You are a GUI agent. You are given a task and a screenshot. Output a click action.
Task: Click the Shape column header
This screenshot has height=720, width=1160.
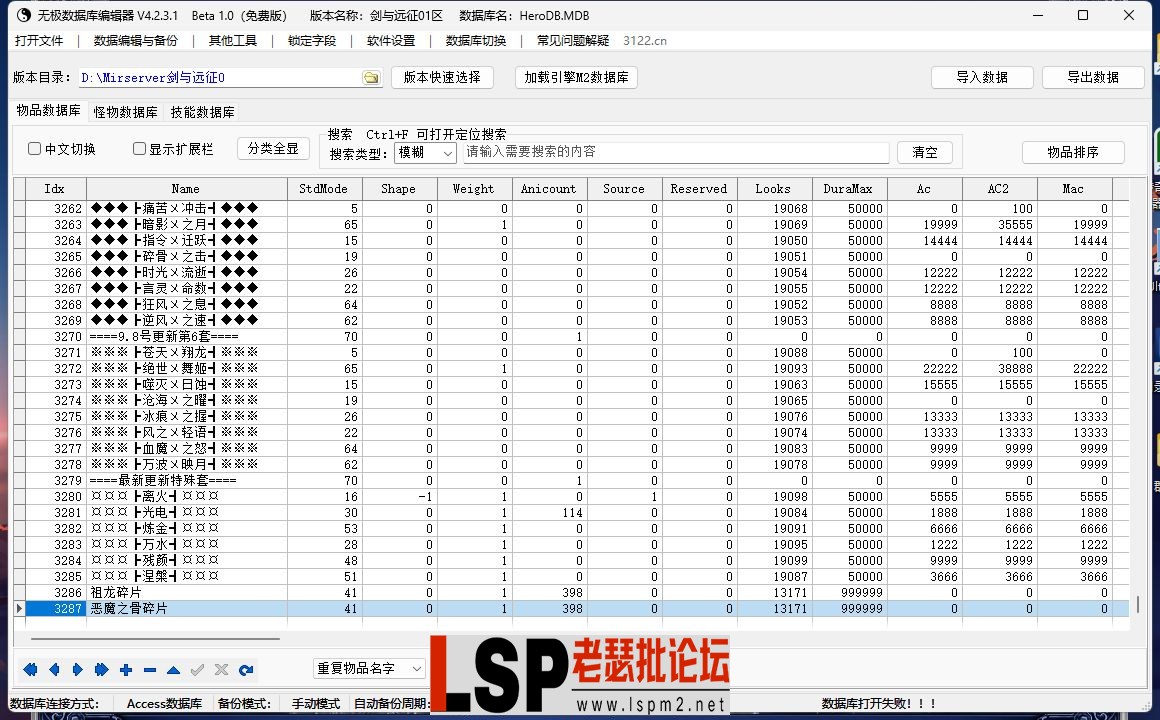pyautogui.click(x=398, y=189)
